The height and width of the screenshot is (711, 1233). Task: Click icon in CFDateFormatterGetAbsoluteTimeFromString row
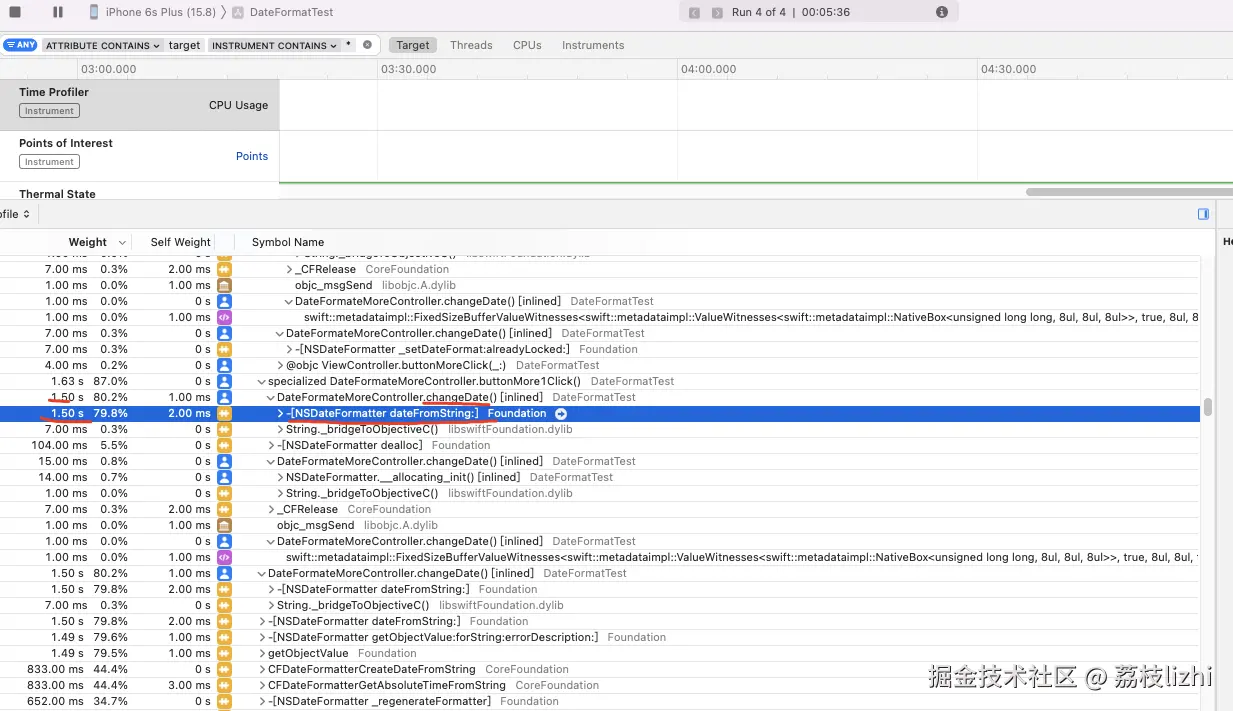click(224, 685)
